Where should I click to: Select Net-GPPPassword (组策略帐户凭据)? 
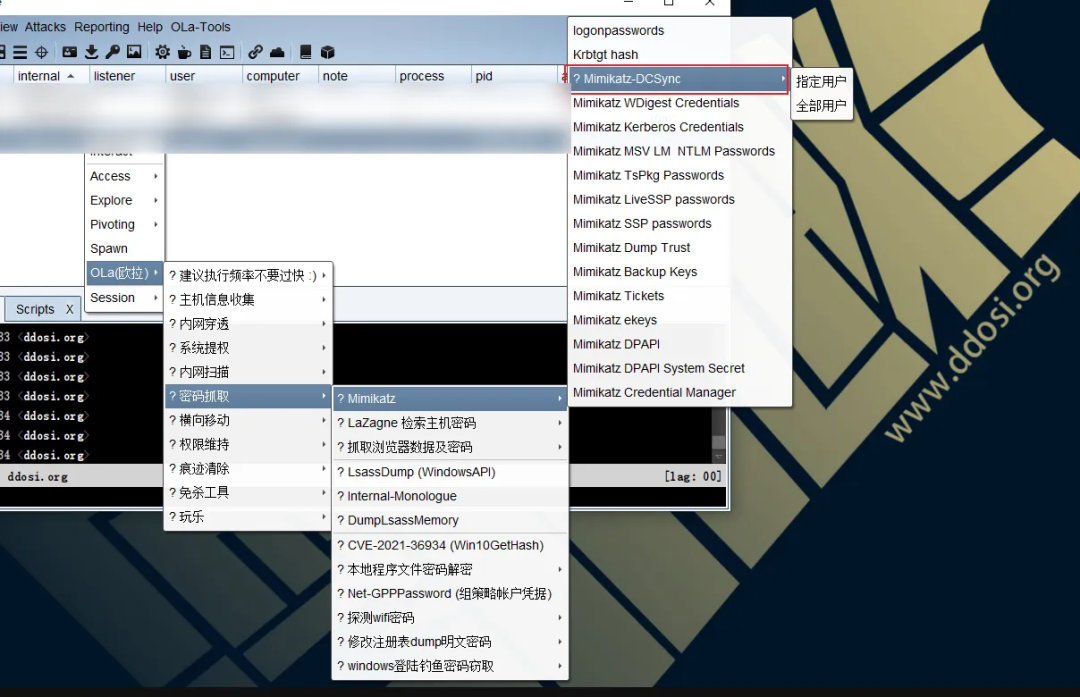coord(450,594)
